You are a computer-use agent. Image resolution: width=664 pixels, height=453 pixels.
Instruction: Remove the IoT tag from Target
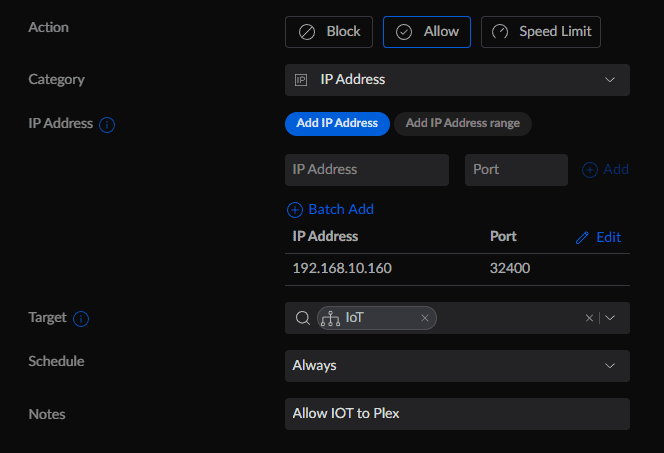[x=425, y=318]
